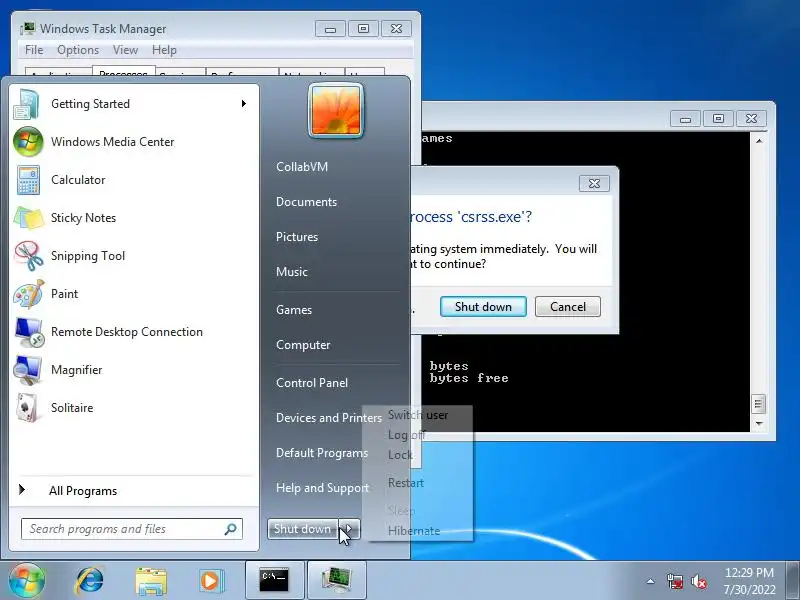Open Getting Started from Start menu
This screenshot has width=800, height=600.
(x=133, y=104)
